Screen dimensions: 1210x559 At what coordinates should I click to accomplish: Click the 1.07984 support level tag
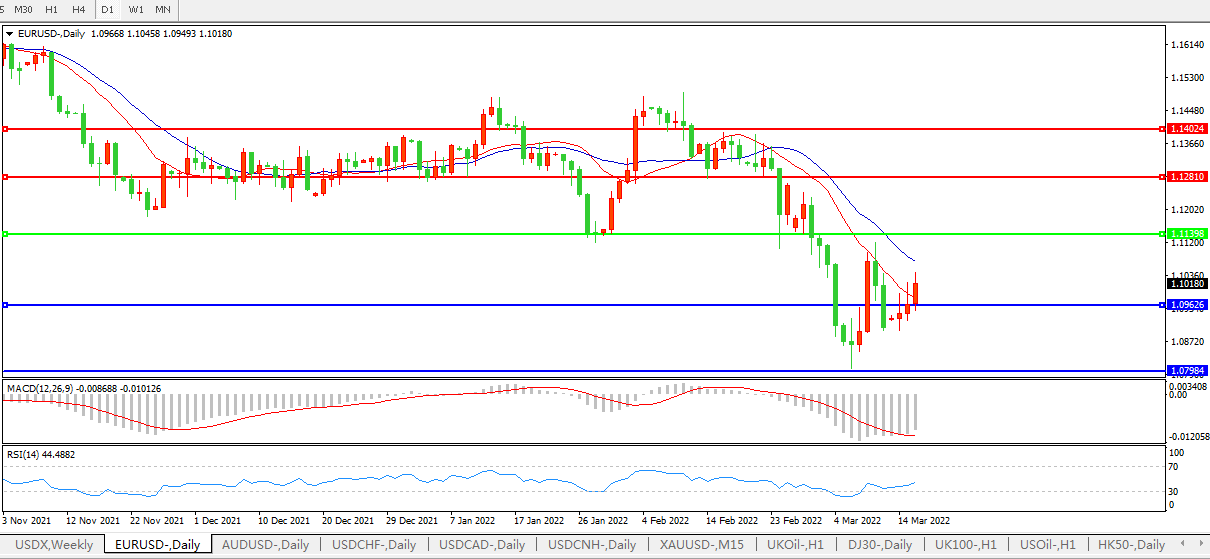(x=1184, y=370)
